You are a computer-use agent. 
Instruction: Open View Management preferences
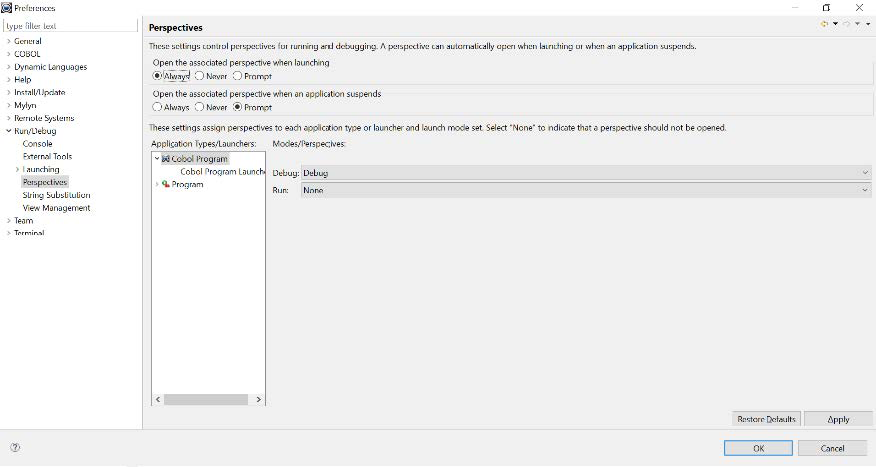point(56,208)
